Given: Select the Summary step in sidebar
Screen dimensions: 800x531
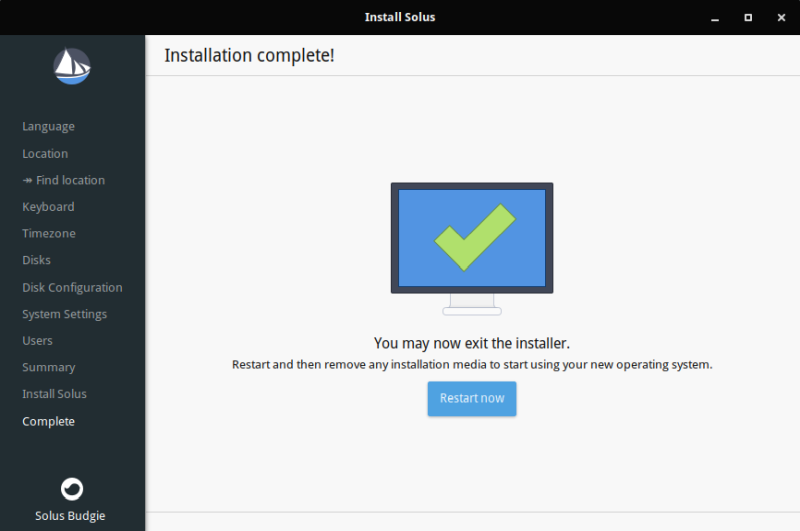Looking at the screenshot, I should pos(48,367).
